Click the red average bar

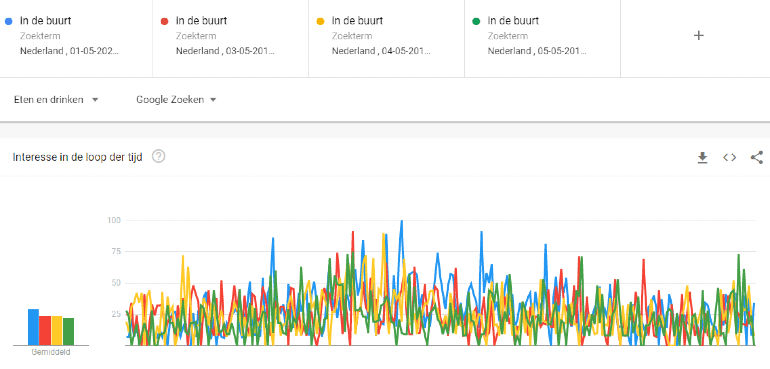coord(45,330)
